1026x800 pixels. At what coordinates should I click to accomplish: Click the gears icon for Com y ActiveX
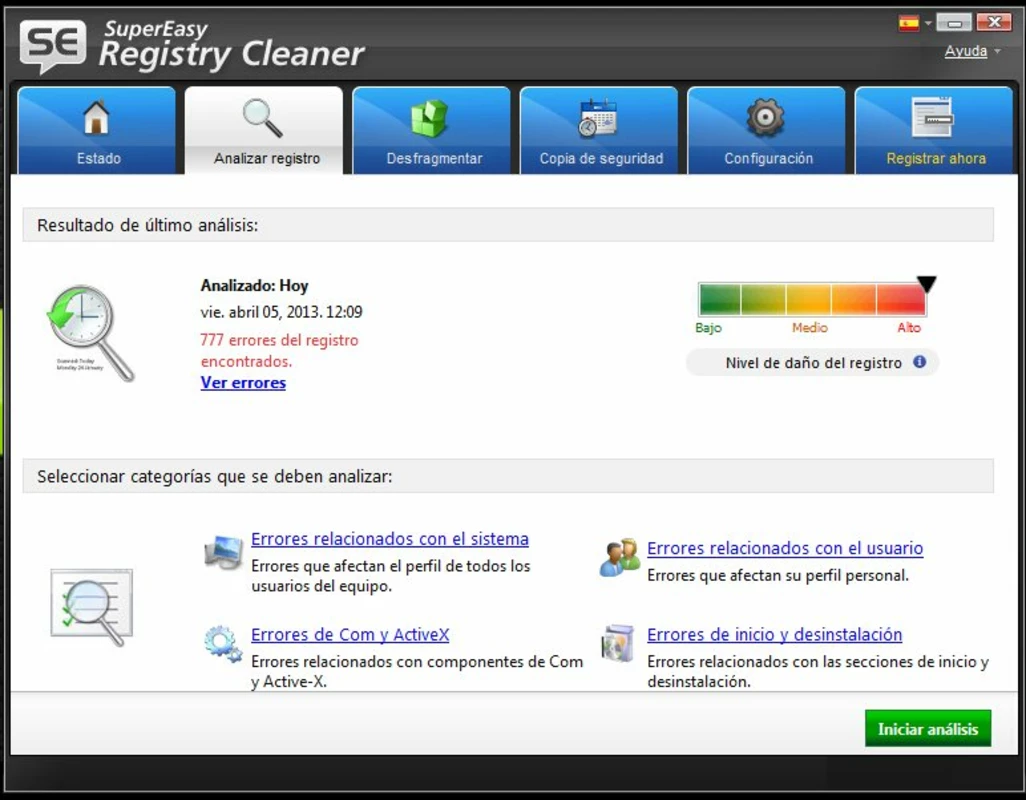223,644
